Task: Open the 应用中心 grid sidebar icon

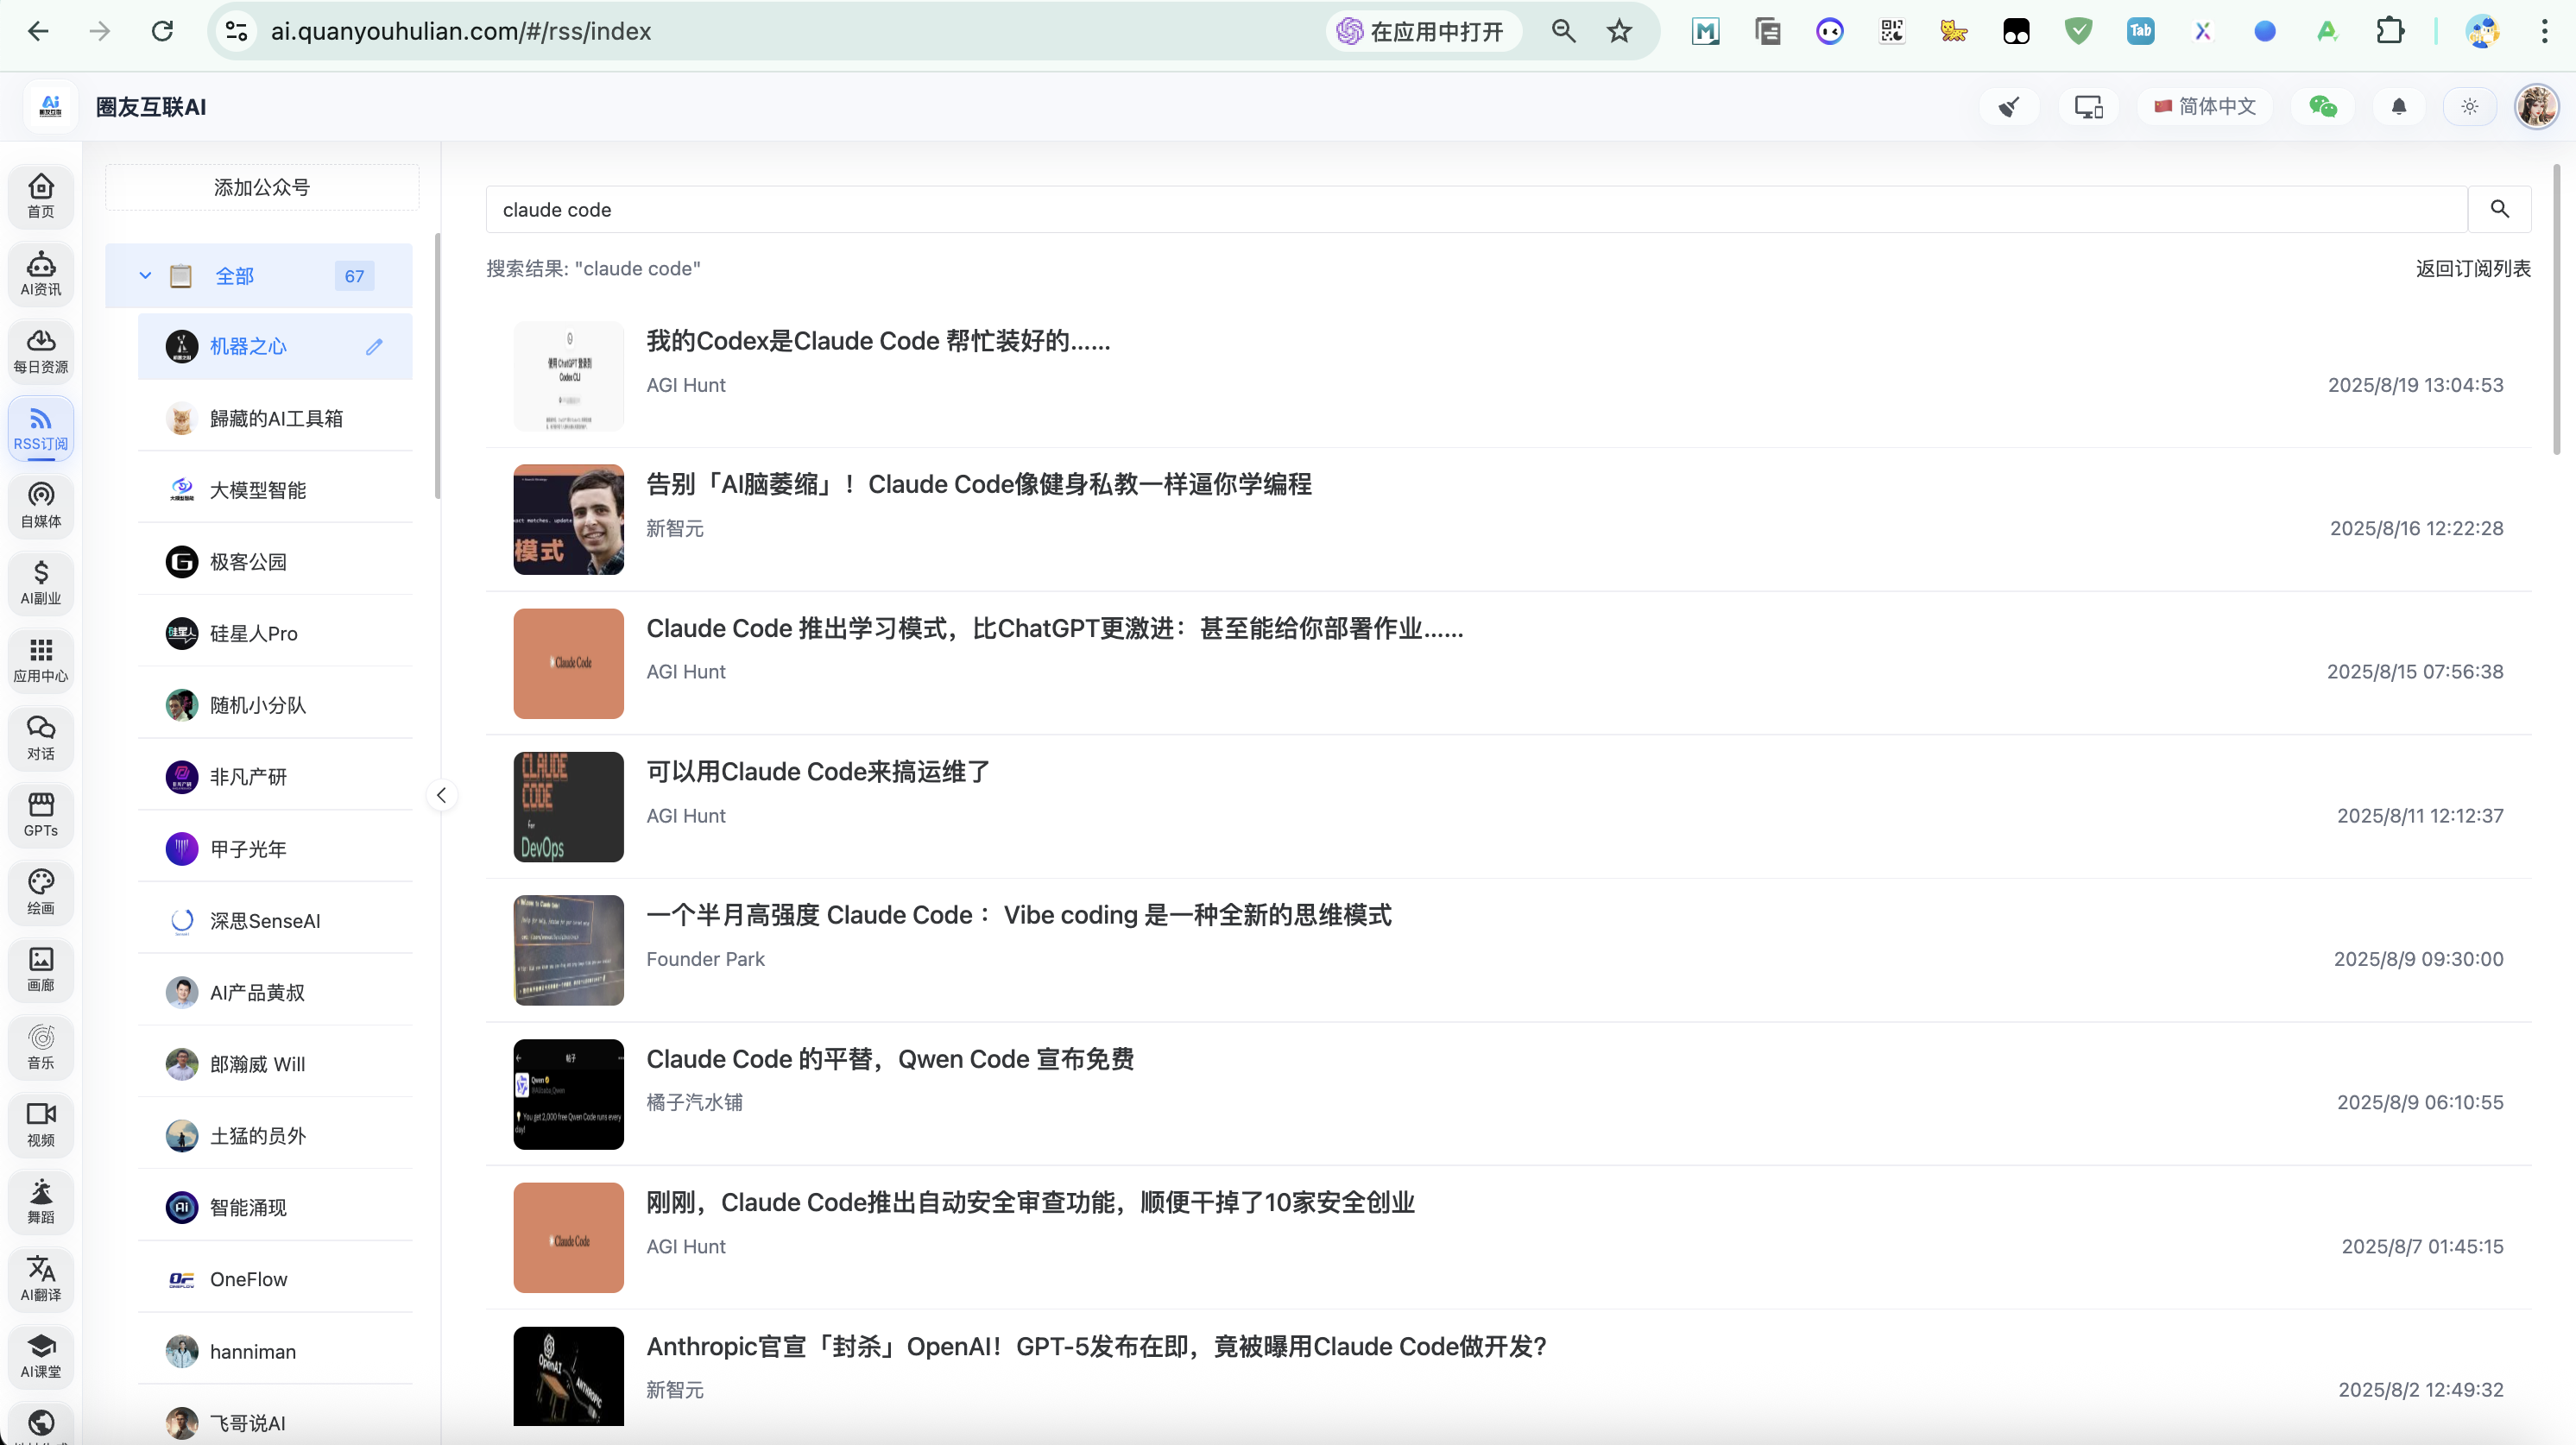Action: [x=41, y=660]
